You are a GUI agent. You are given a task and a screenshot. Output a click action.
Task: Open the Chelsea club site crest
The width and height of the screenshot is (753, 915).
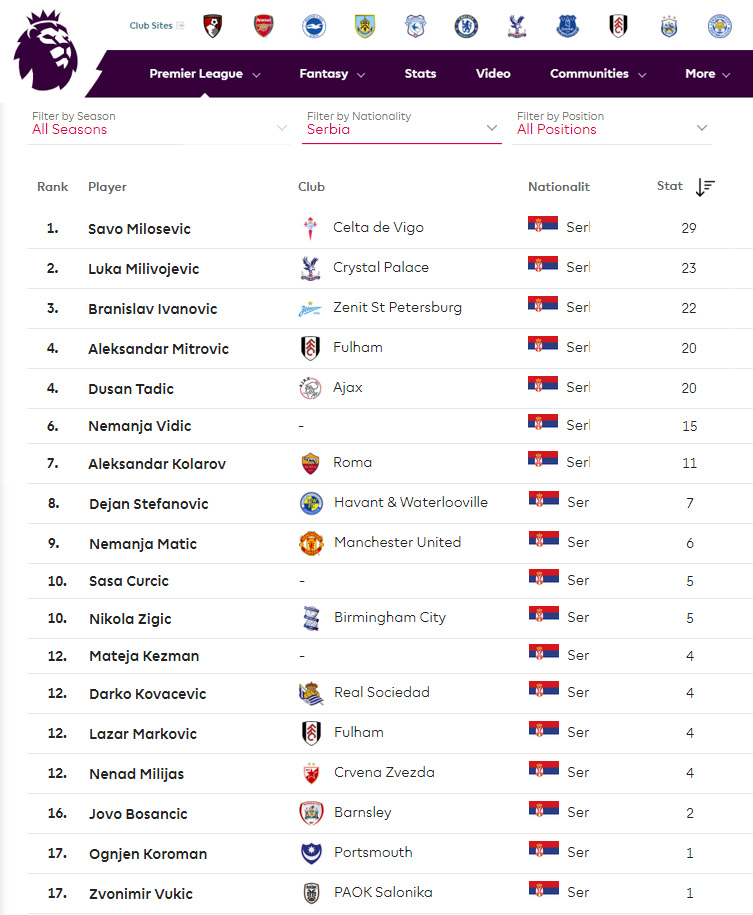(x=466, y=26)
